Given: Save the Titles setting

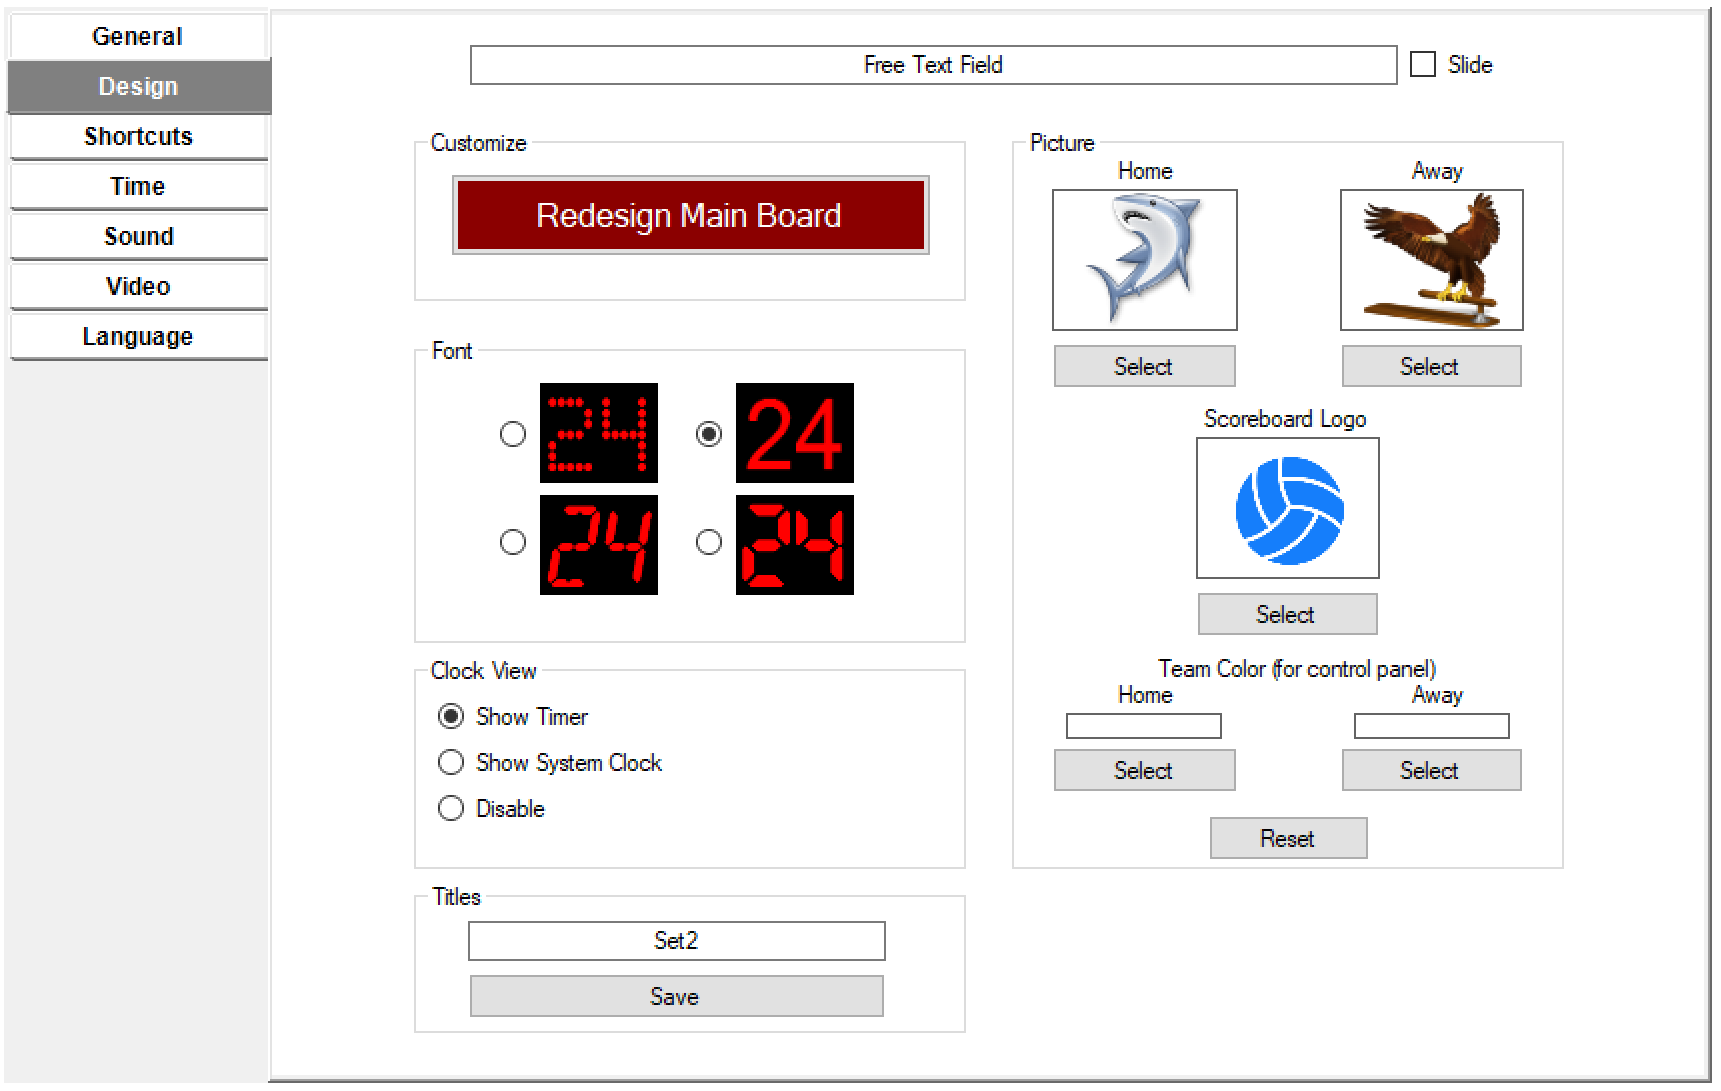Looking at the screenshot, I should pos(676,997).
